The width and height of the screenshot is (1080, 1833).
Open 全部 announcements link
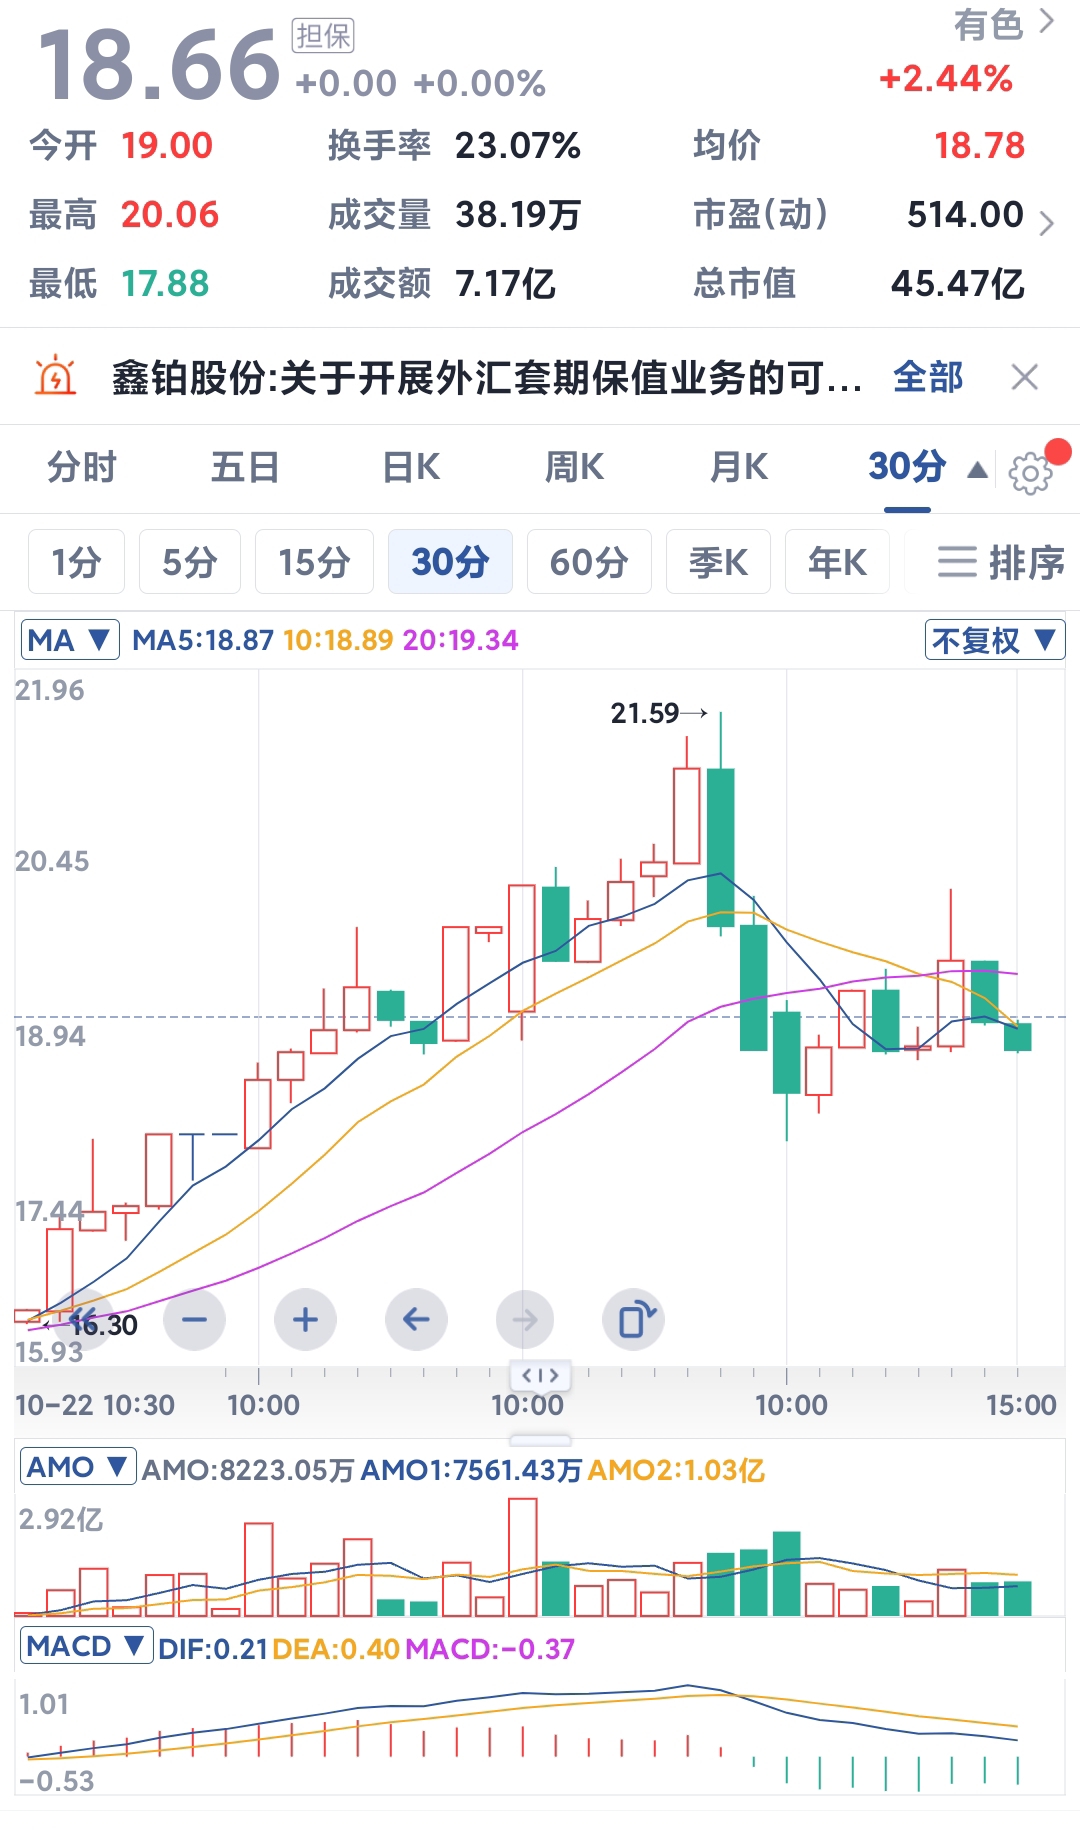point(928,377)
